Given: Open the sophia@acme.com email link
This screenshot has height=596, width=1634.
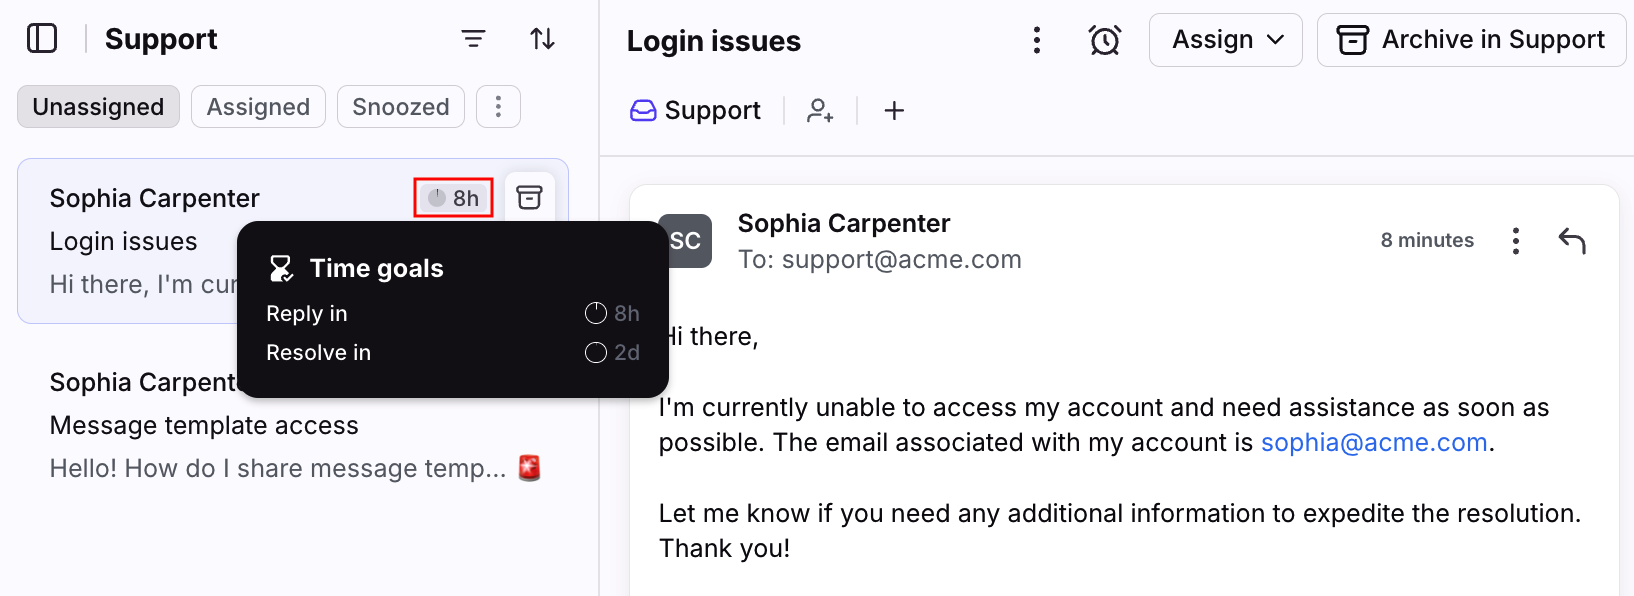Looking at the screenshot, I should tap(1374, 442).
